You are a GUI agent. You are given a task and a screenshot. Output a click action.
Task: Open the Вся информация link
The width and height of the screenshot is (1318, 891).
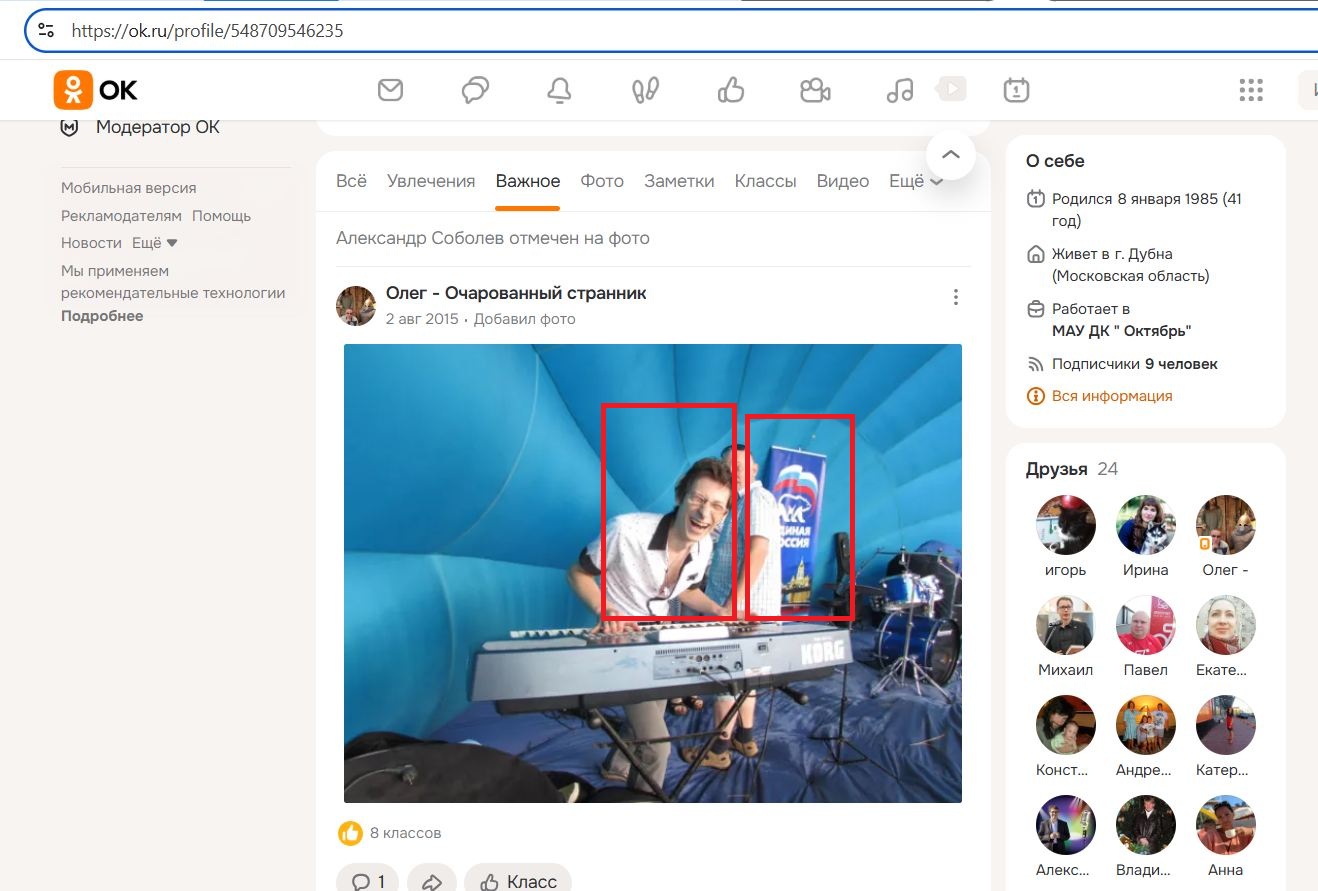[x=1111, y=396]
